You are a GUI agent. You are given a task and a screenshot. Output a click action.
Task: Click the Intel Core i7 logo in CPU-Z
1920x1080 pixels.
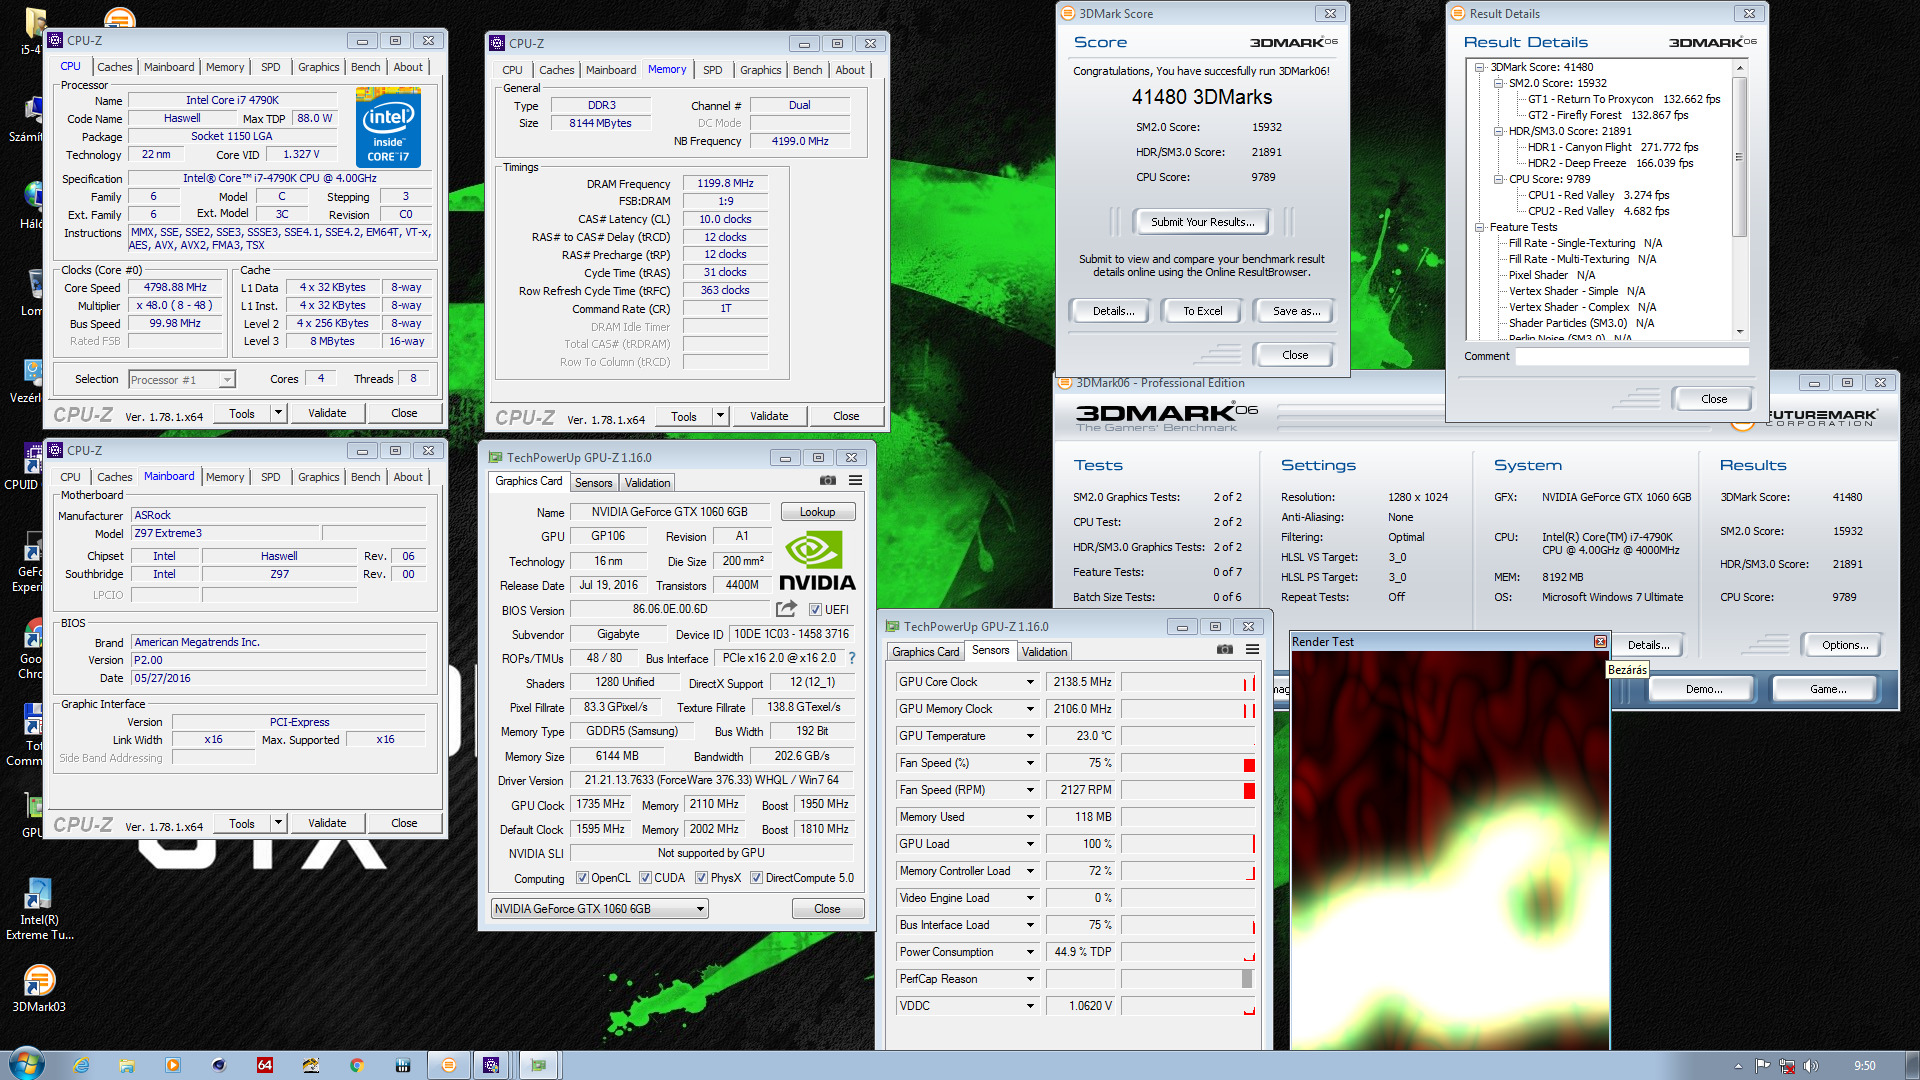[388, 127]
